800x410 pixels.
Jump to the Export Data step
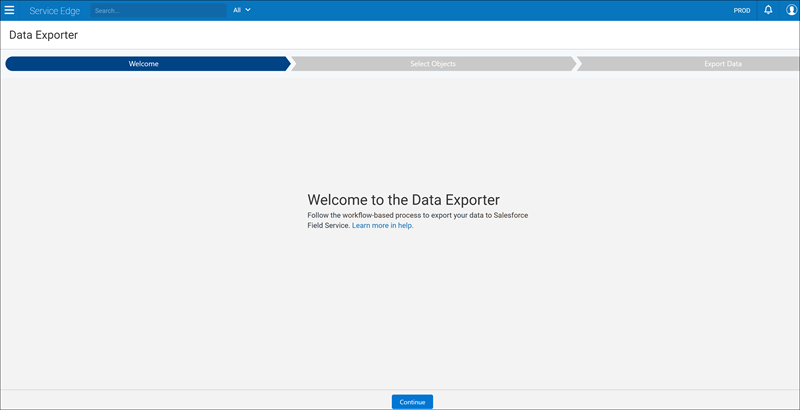[x=689, y=64]
